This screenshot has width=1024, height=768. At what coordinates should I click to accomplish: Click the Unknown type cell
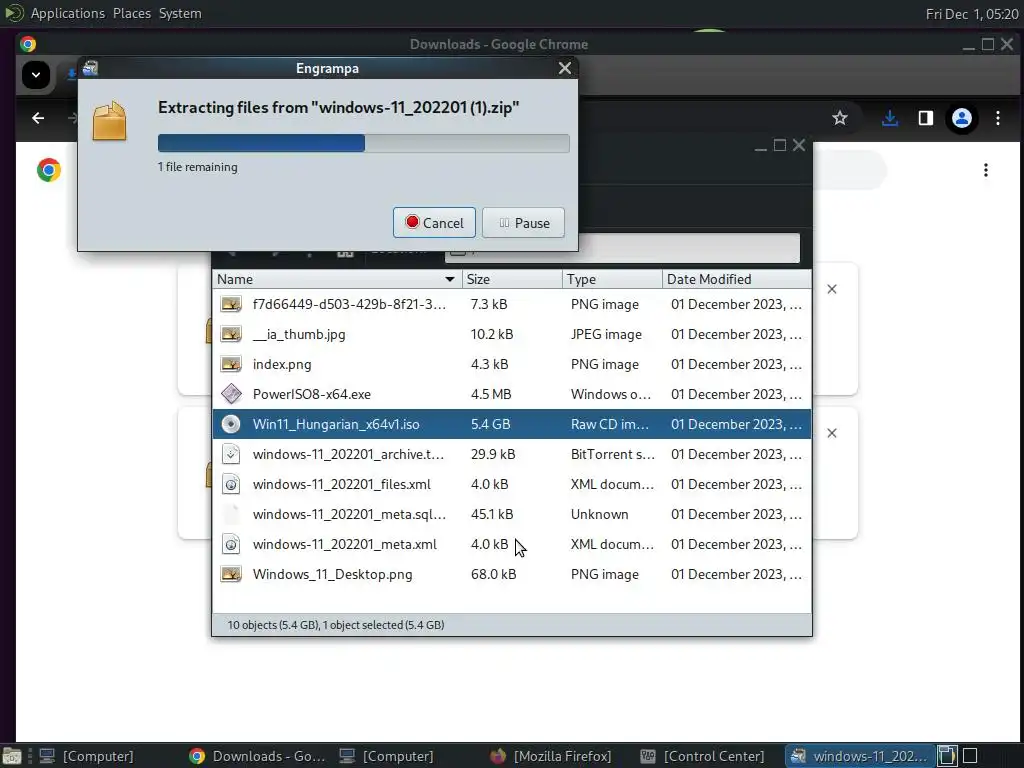click(x=599, y=515)
